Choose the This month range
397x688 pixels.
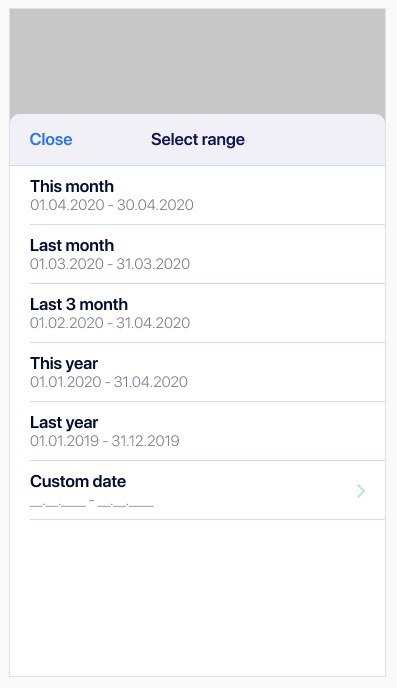(x=197, y=195)
